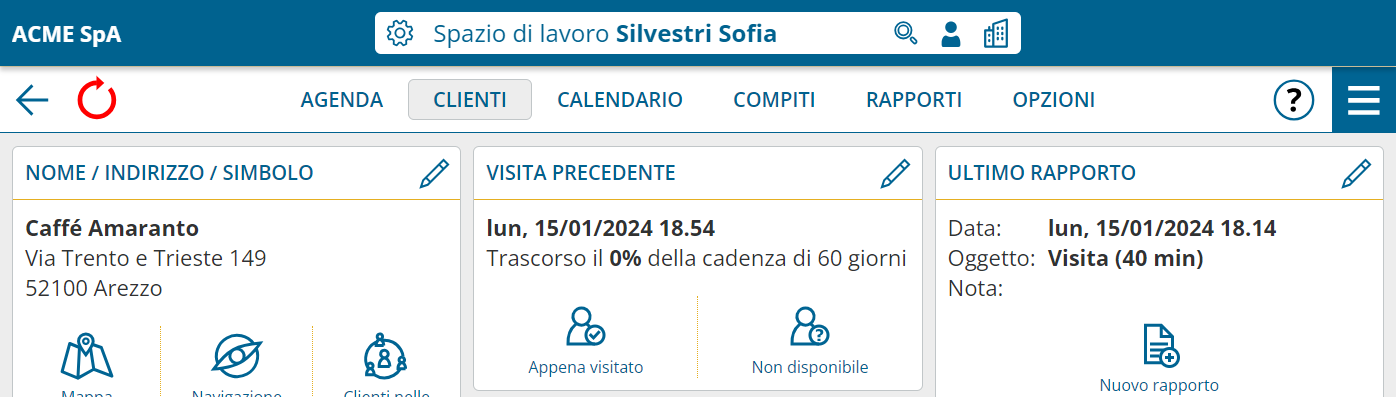Click the red refresh icon
Image resolution: width=1396 pixels, height=397 pixels.
coord(97,100)
